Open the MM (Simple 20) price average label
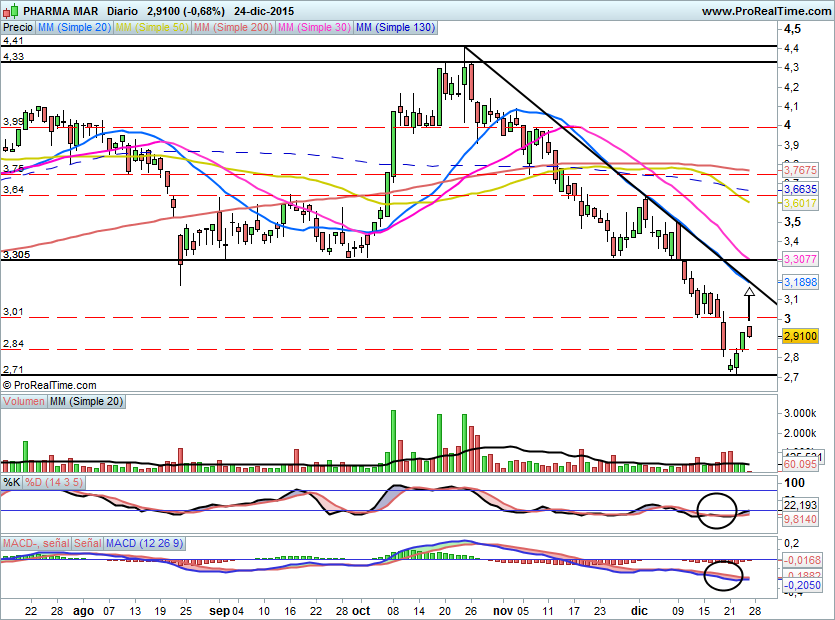This screenshot has width=835, height=620. pyautogui.click(x=75, y=27)
